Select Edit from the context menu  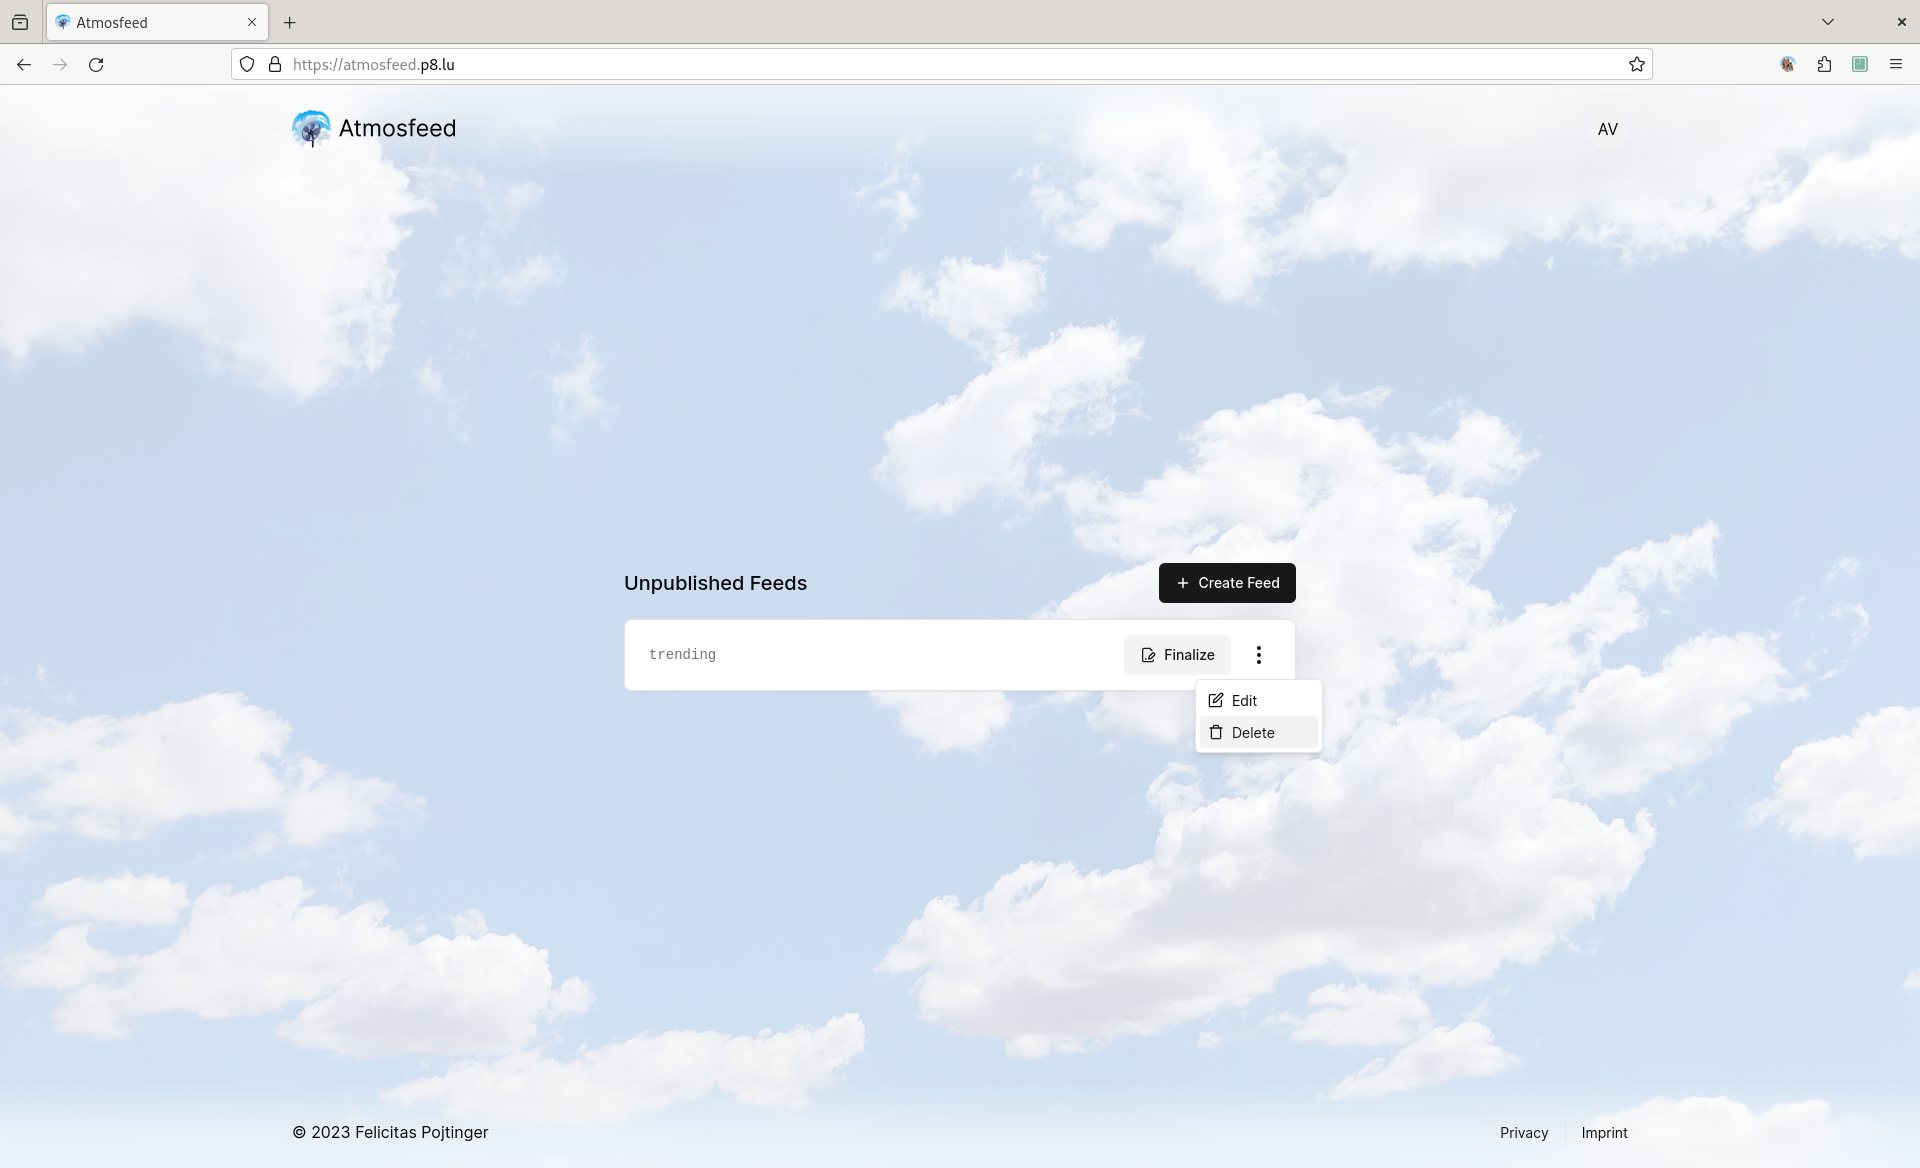tap(1244, 701)
